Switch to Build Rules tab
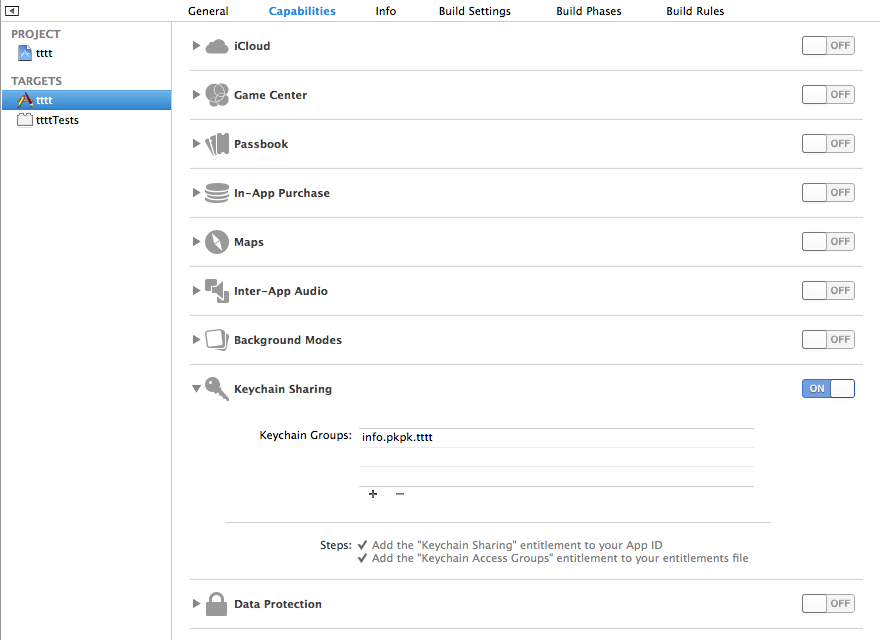Image resolution: width=880 pixels, height=640 pixels. 695,11
